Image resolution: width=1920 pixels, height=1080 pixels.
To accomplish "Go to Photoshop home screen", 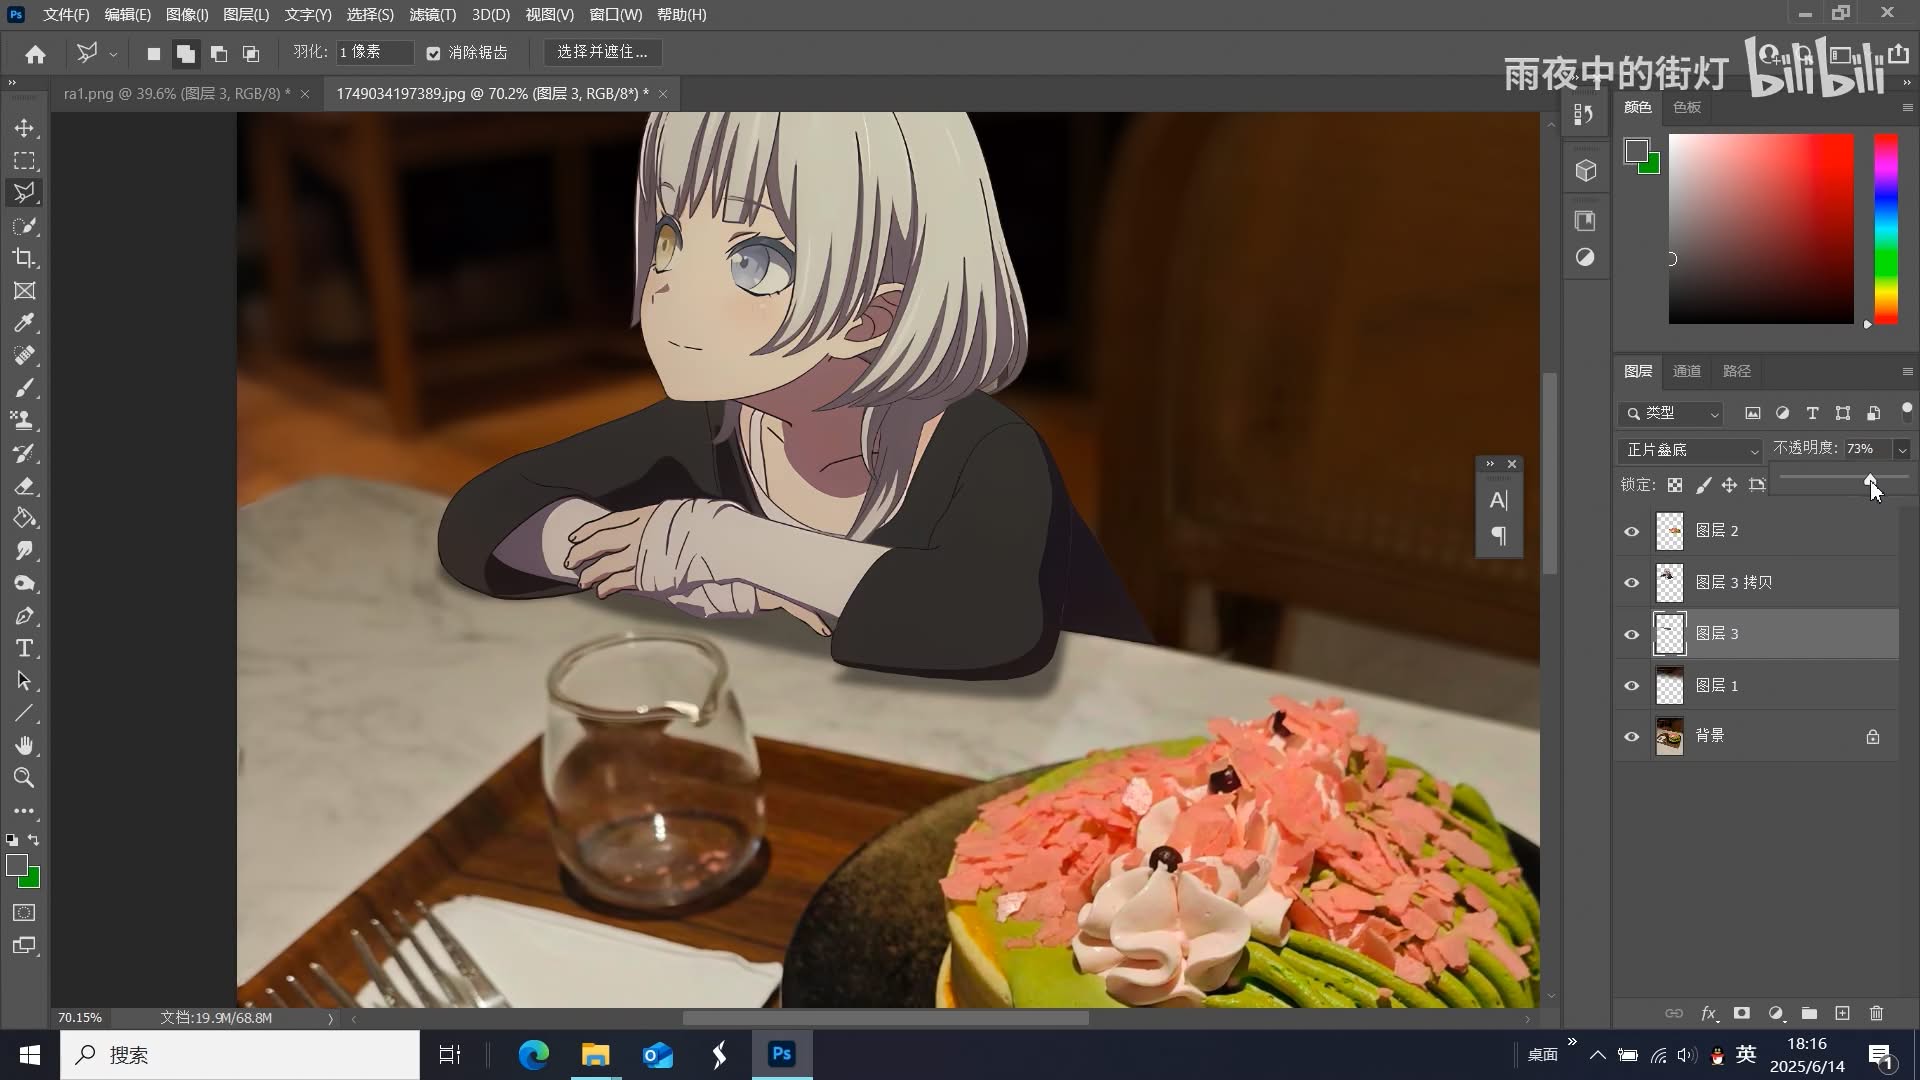I will tap(36, 54).
